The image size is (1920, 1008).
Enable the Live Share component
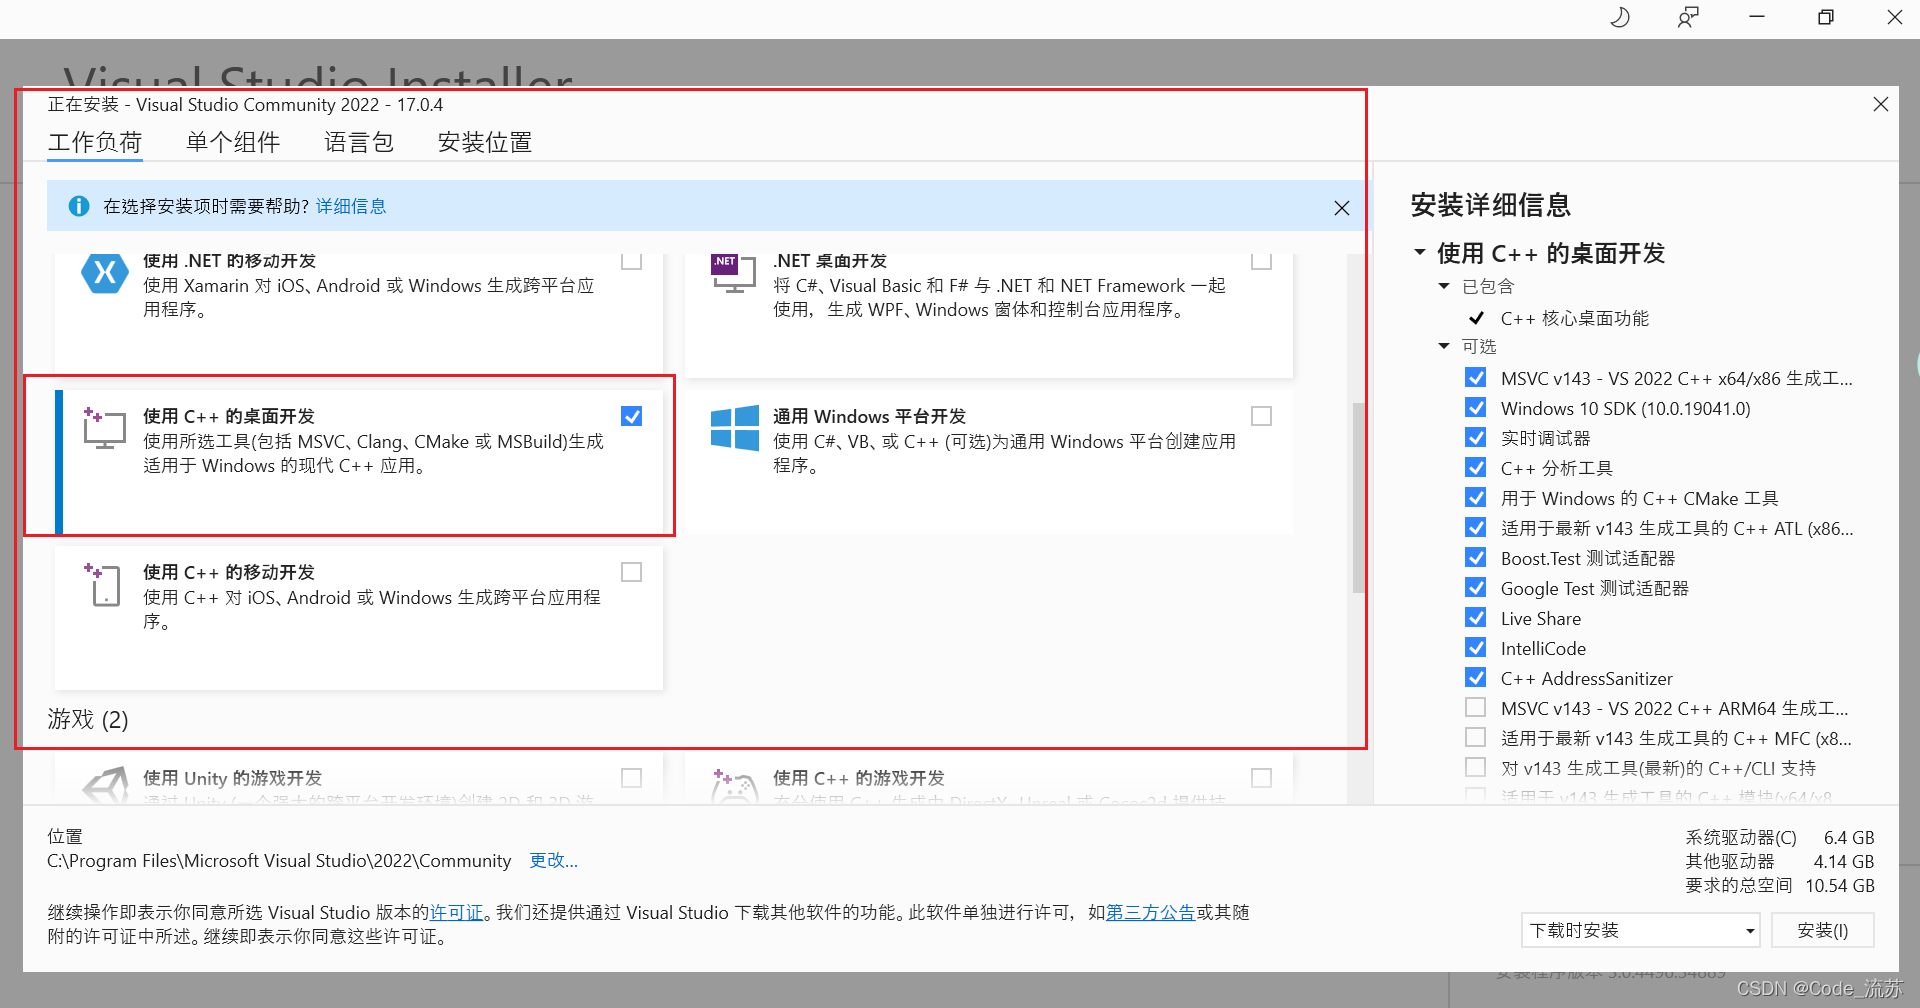1475,617
